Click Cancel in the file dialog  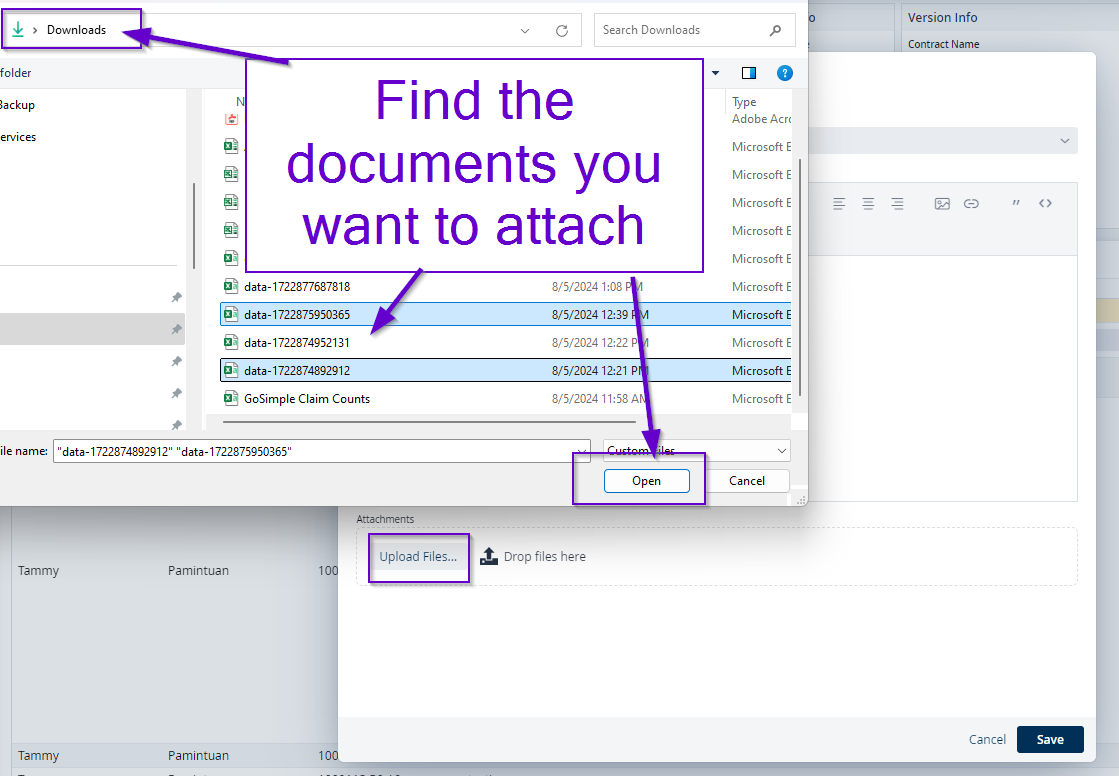(747, 481)
